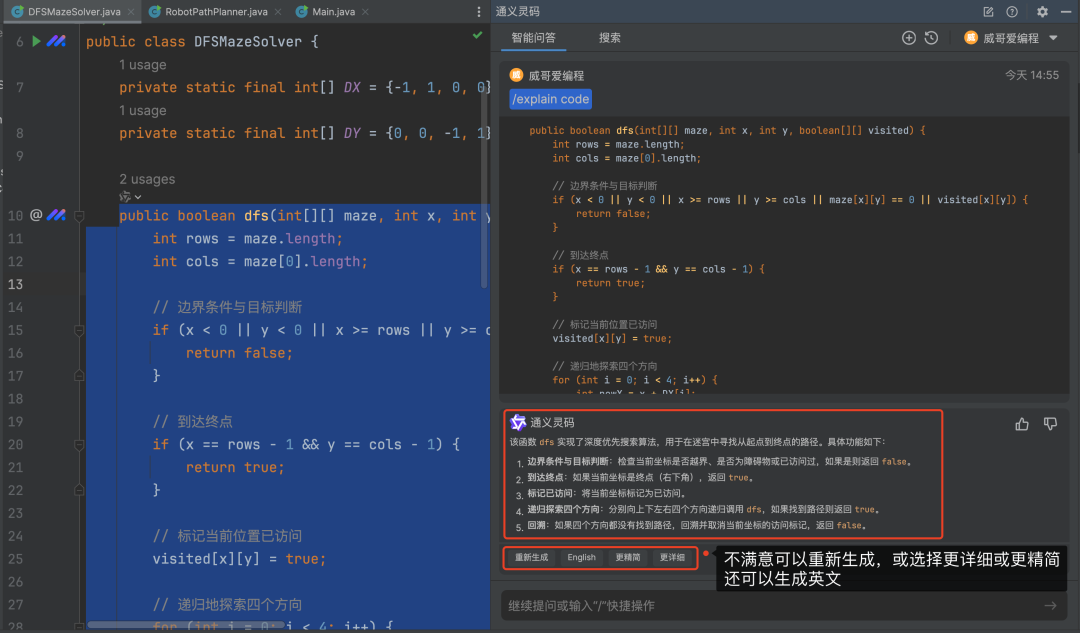
Task: Collapse the if block fold on line 20
Action: tap(79, 445)
